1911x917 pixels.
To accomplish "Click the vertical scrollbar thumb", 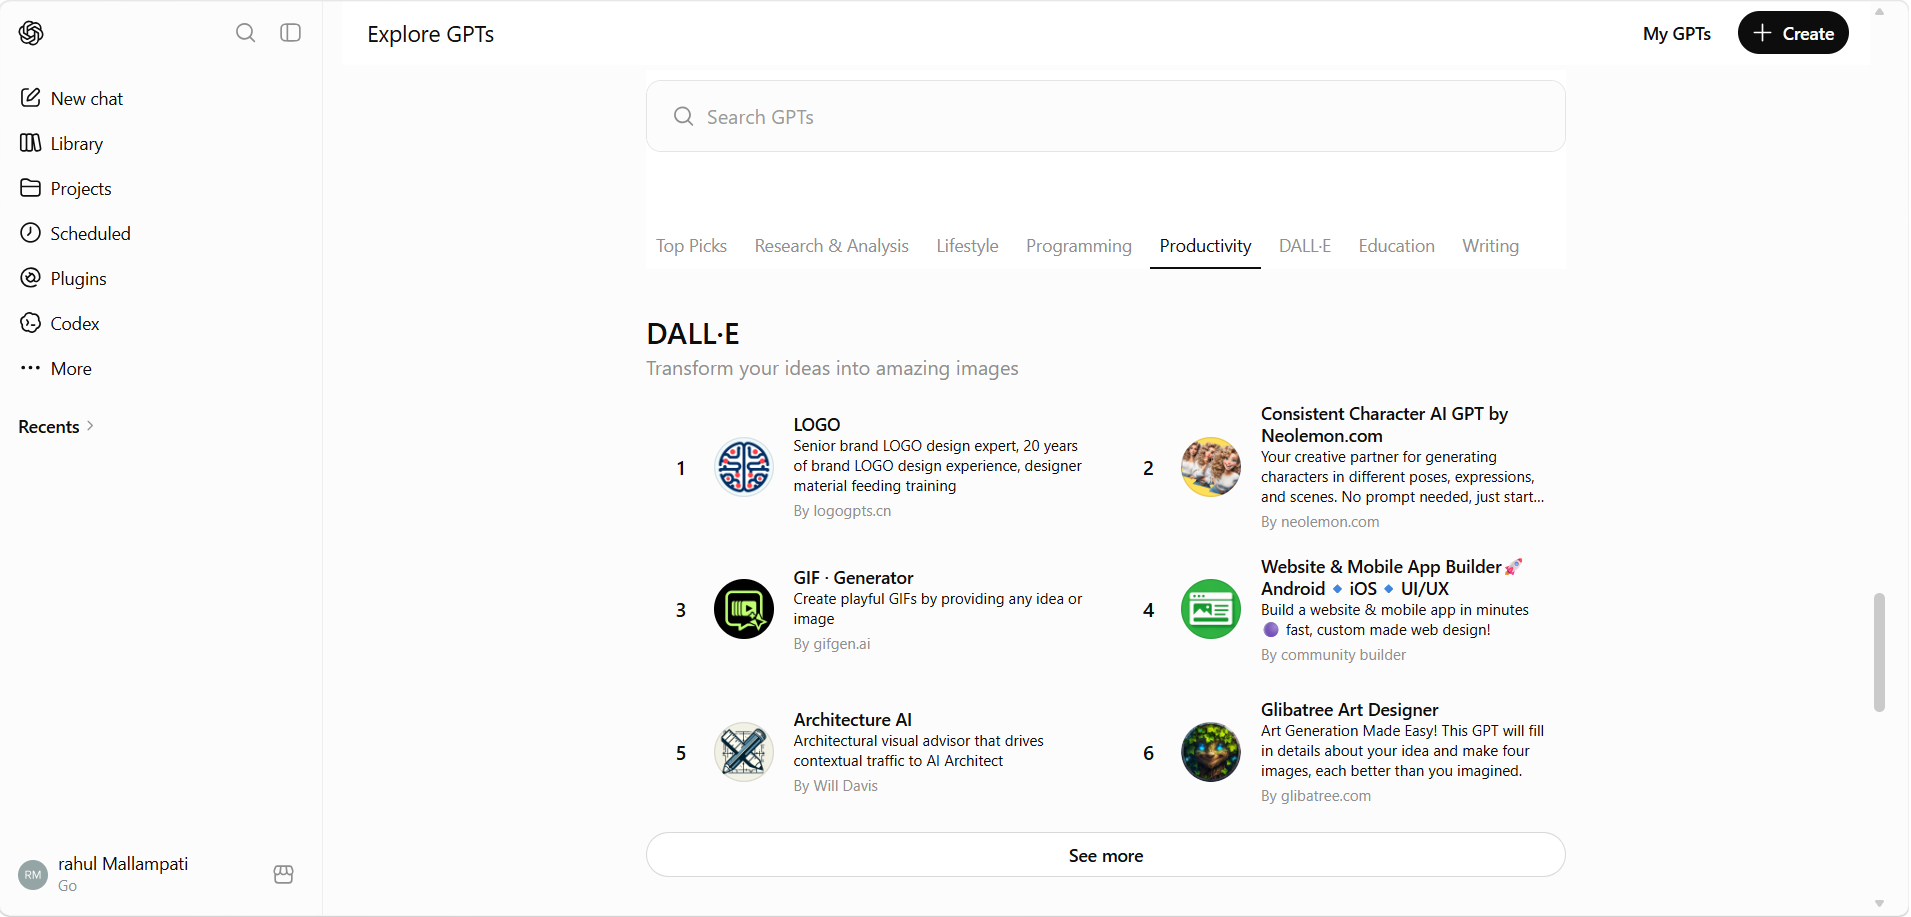I will [1879, 652].
